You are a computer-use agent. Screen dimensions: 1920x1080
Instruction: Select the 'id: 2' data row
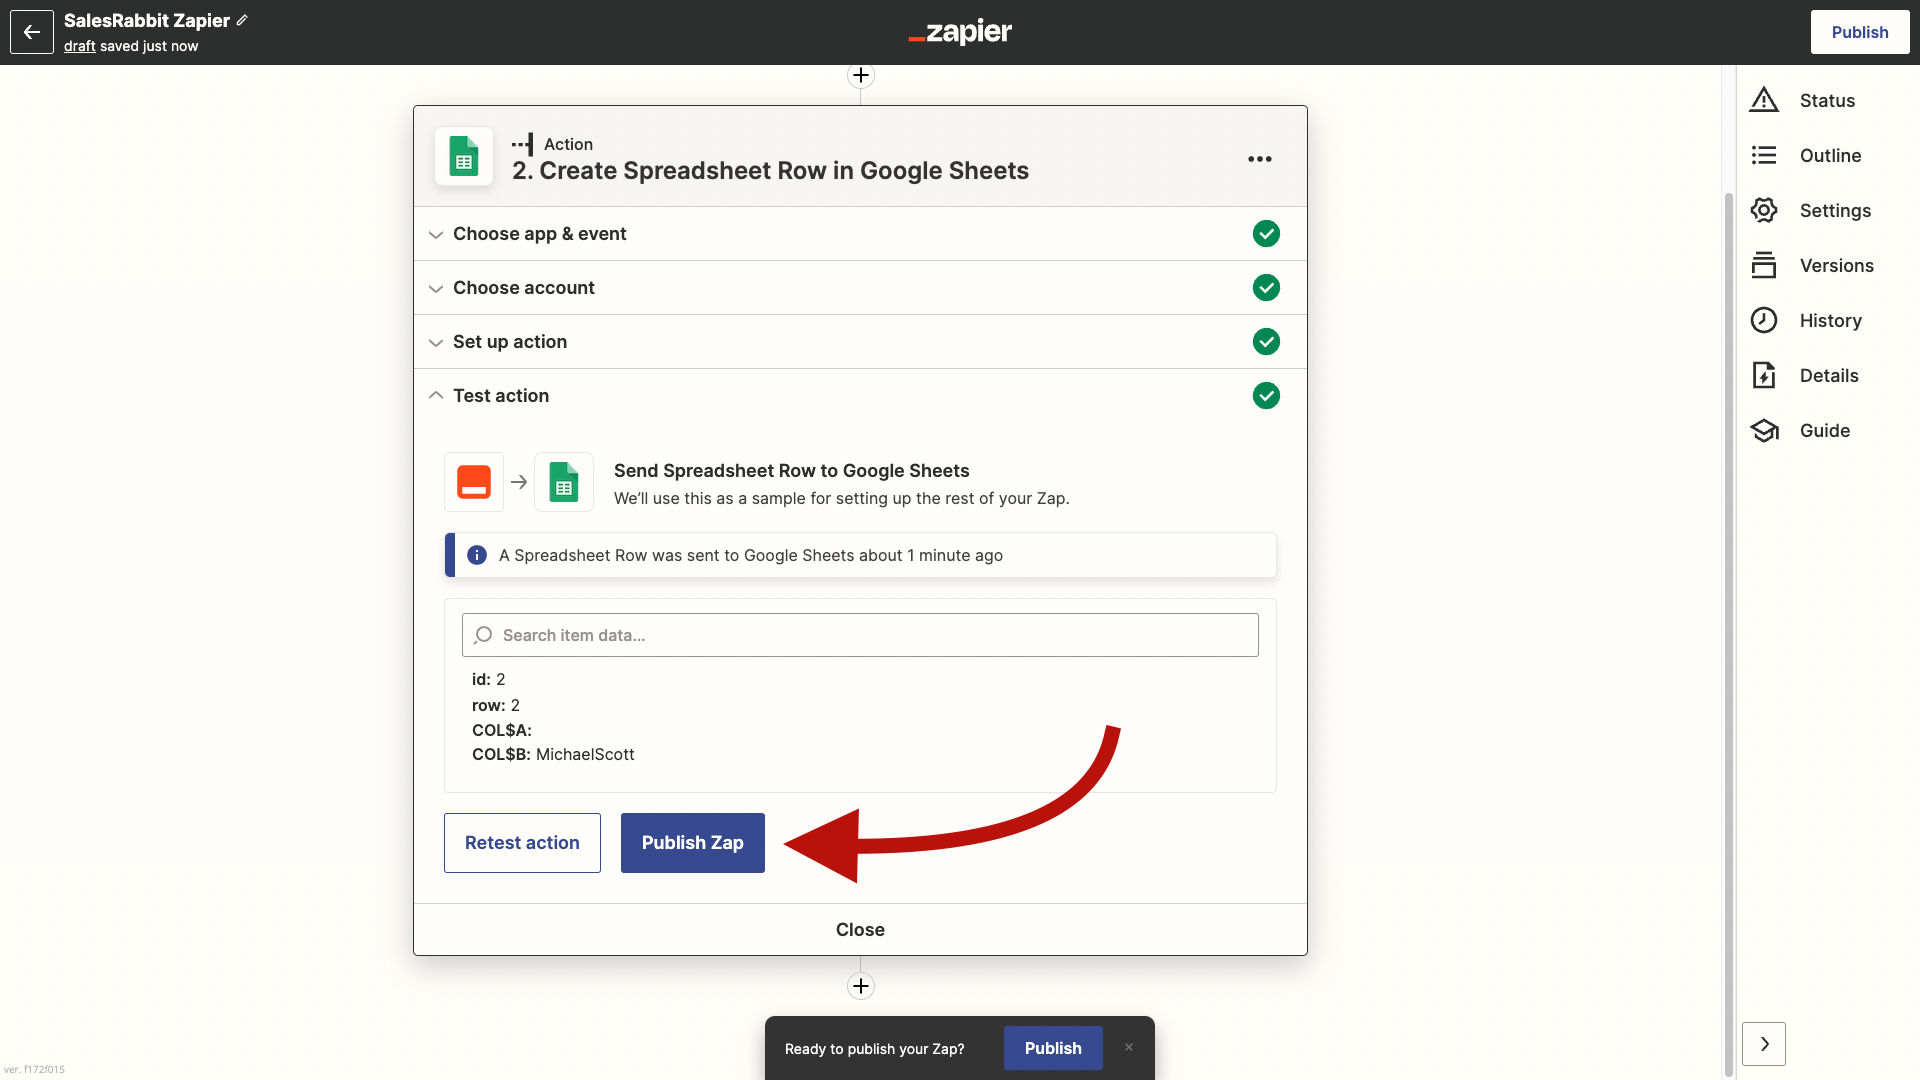[489, 679]
